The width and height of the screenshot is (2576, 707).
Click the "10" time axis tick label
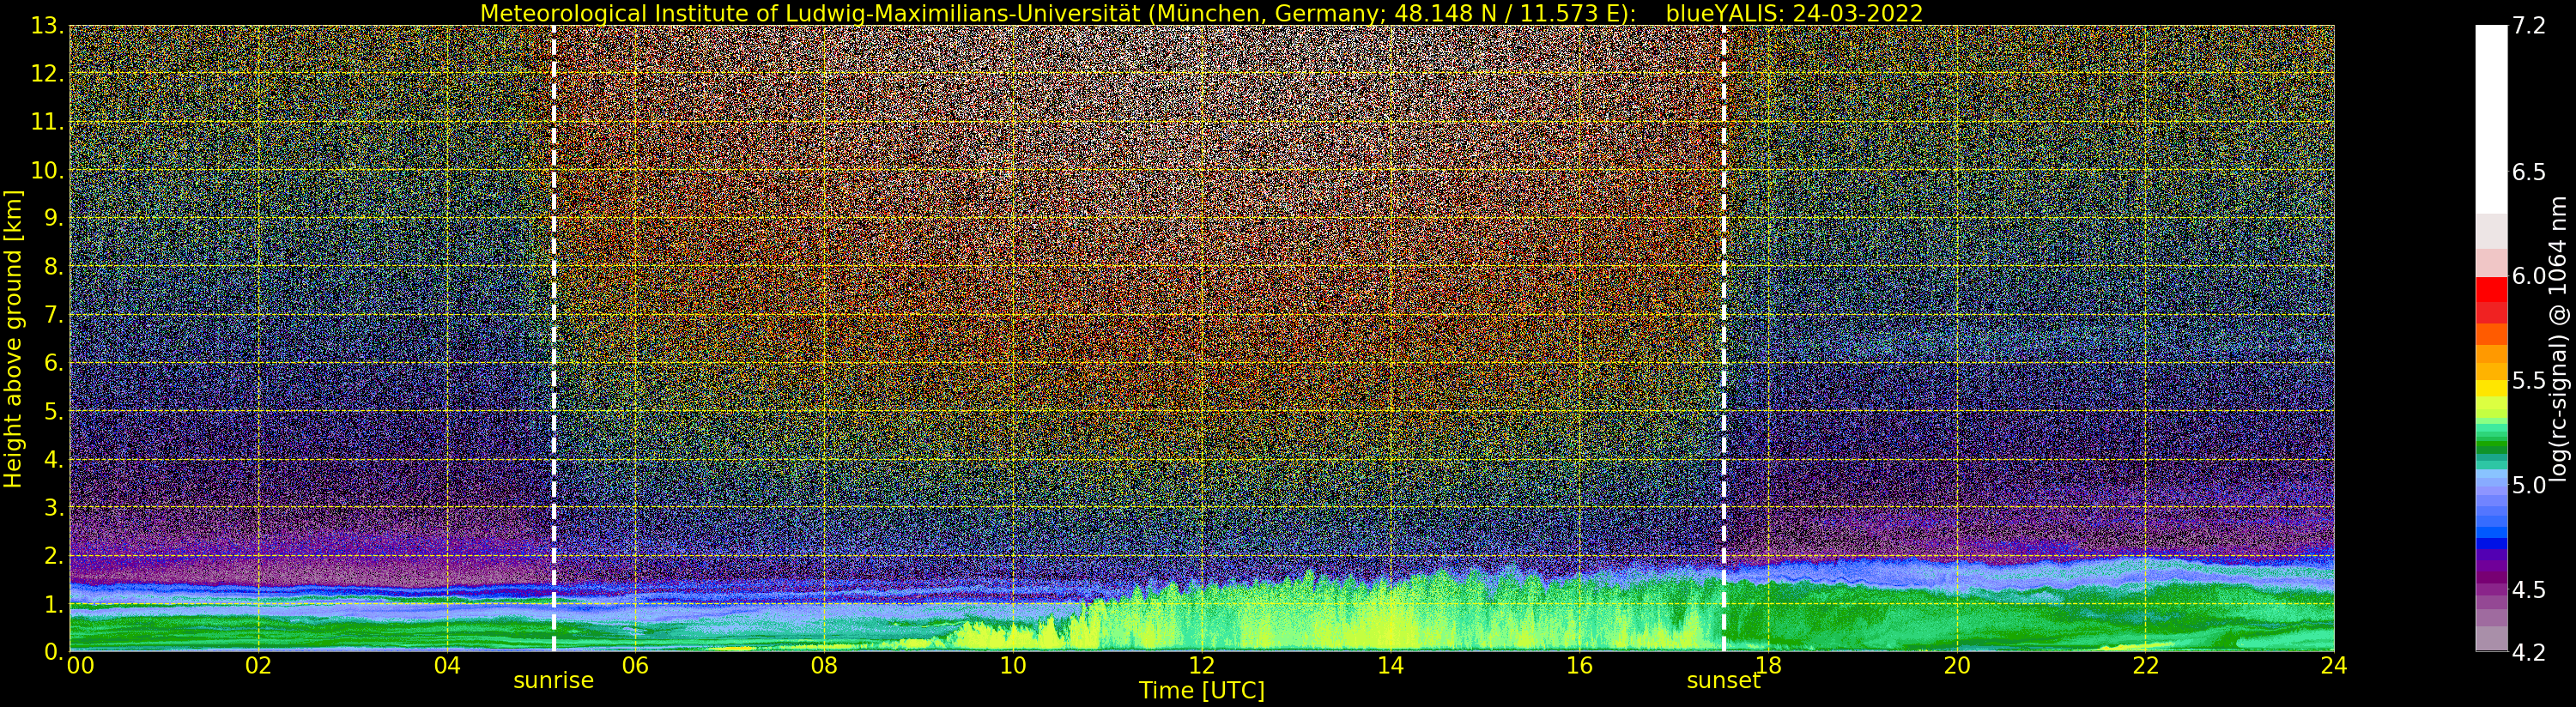(x=1013, y=666)
